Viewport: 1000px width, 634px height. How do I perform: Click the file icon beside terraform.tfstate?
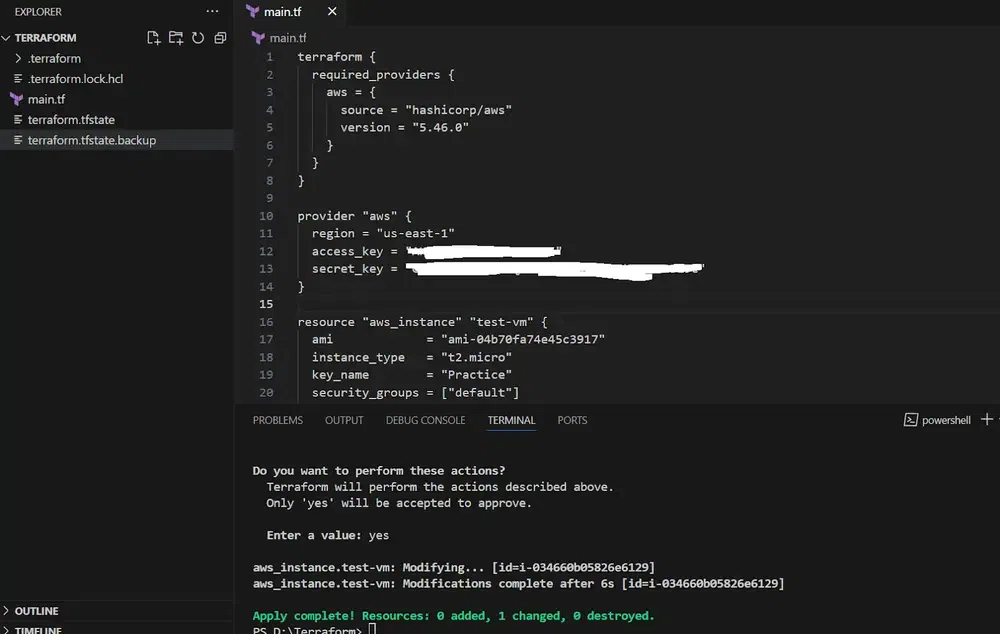(x=18, y=119)
